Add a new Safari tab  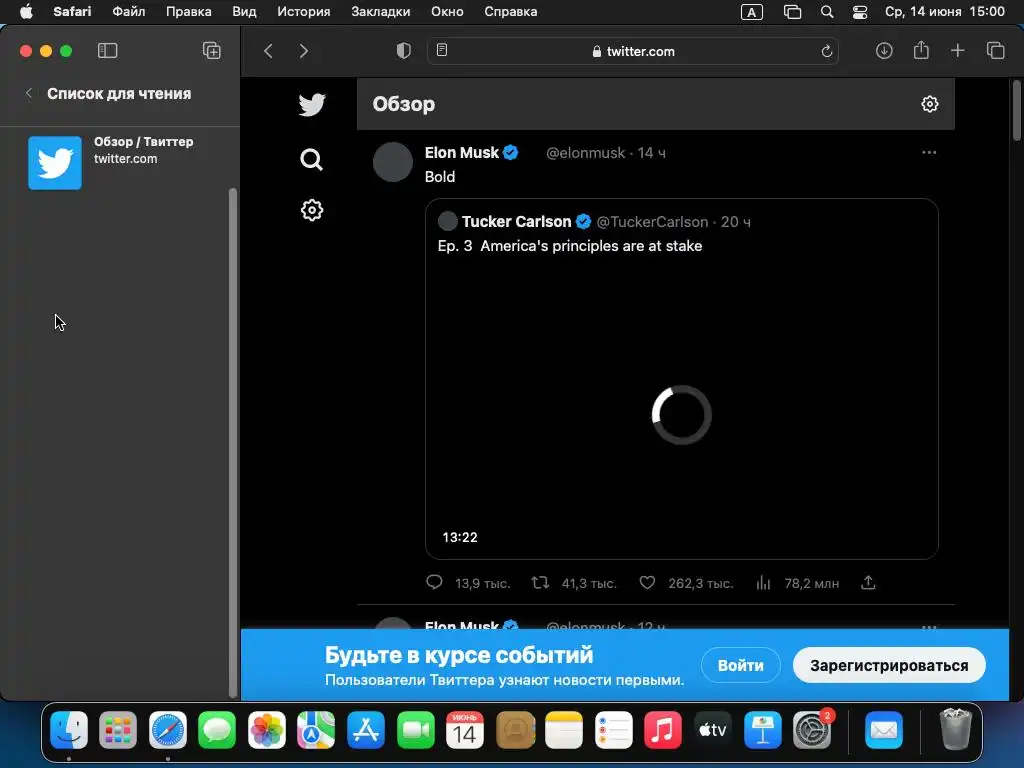click(x=957, y=51)
